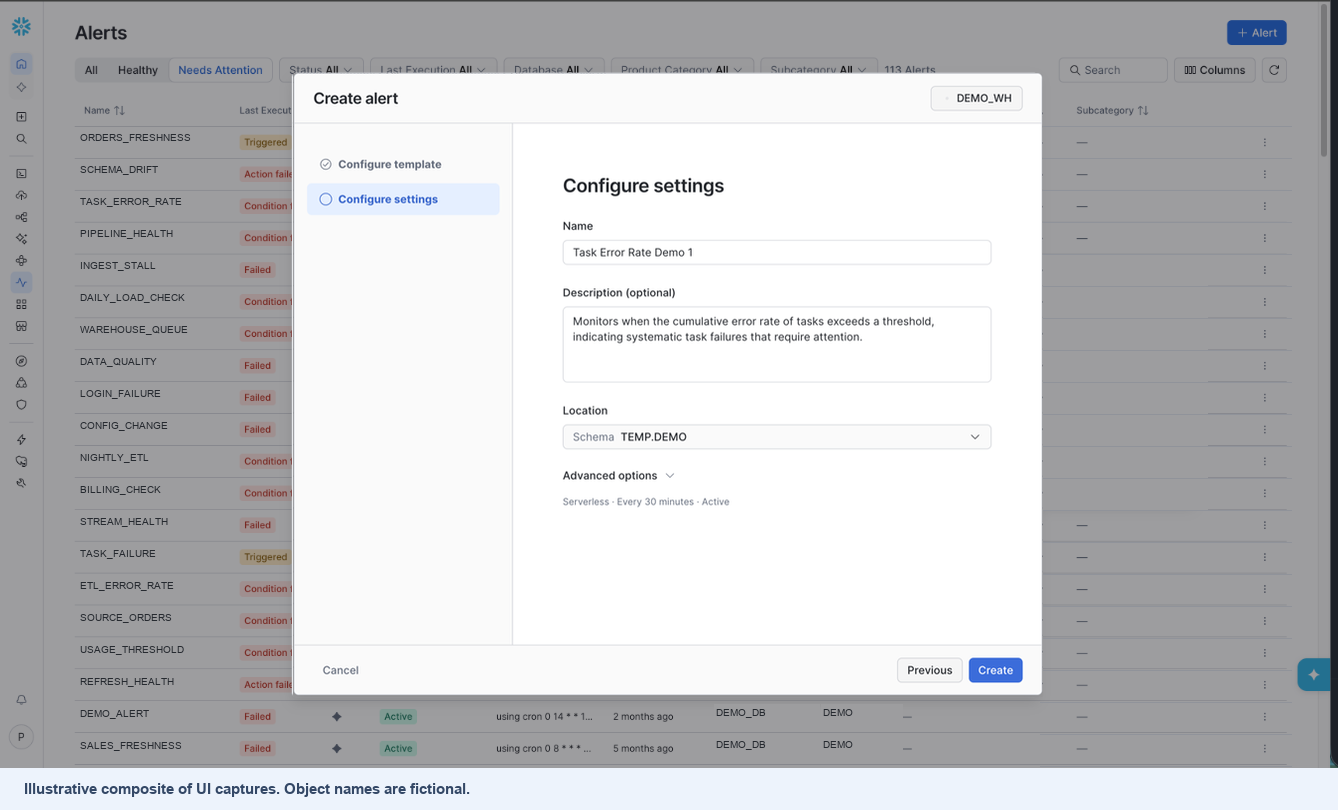
Task: Click the Active badge in DEMO_ALERT row
Action: [x=398, y=717]
